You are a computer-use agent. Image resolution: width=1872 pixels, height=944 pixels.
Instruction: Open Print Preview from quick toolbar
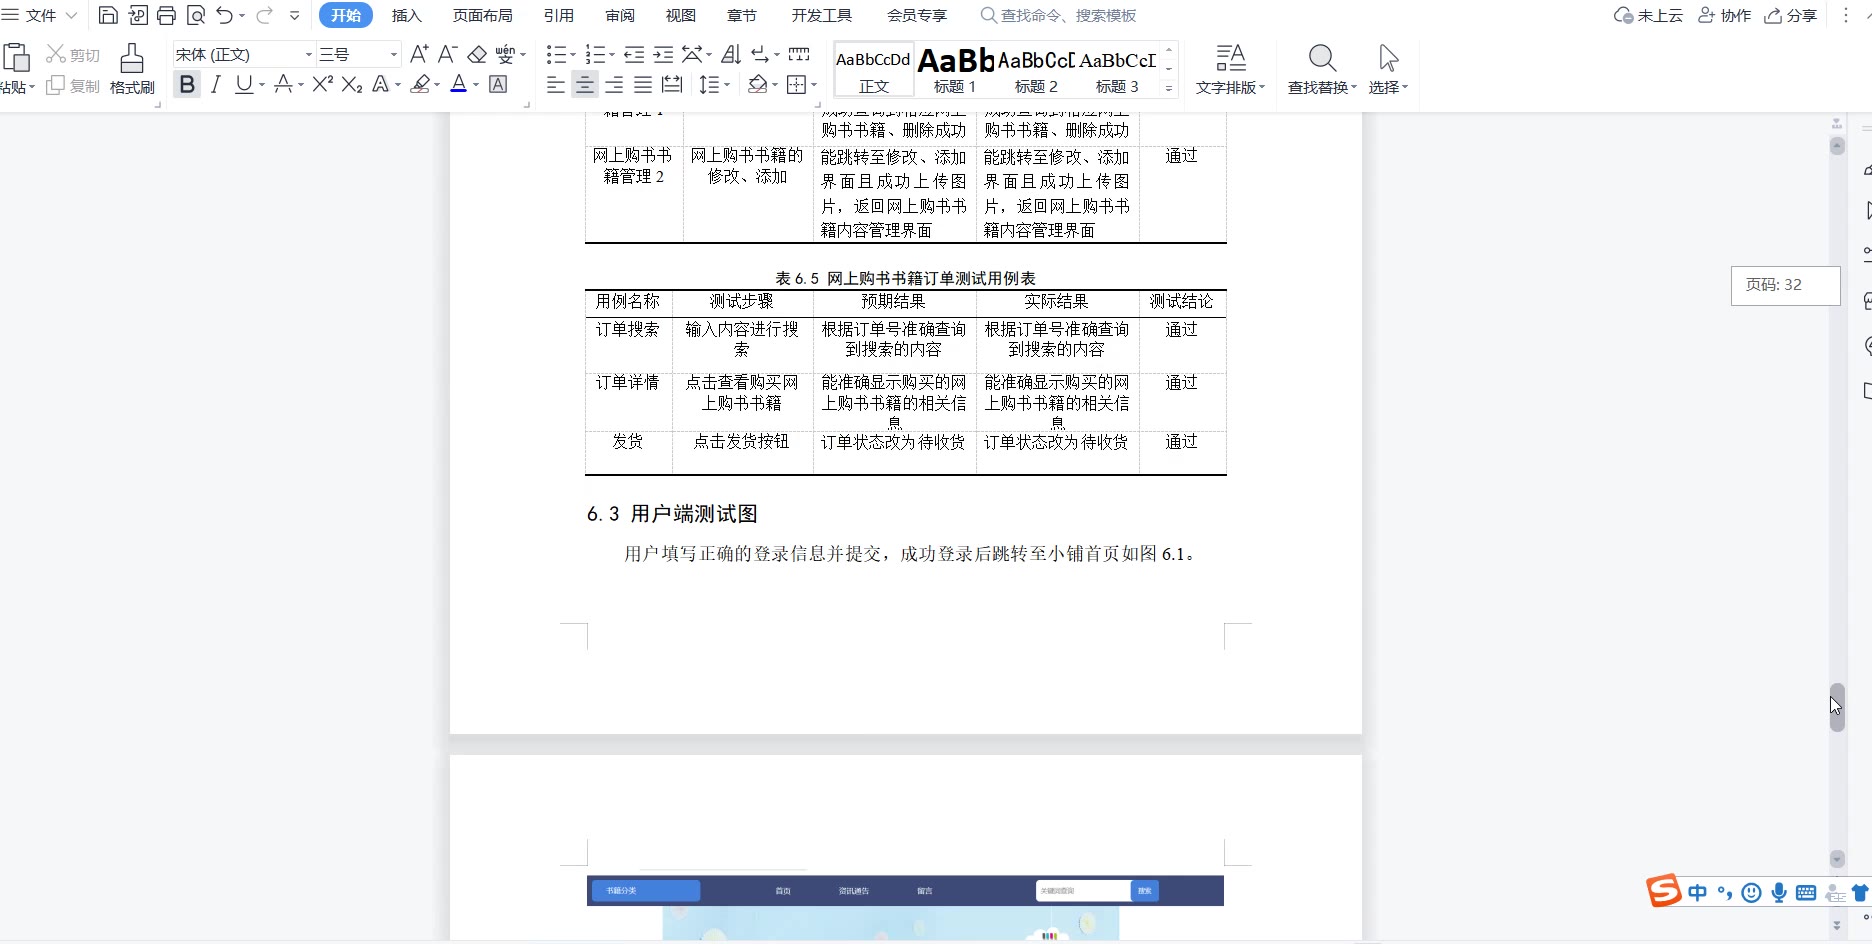pos(196,15)
